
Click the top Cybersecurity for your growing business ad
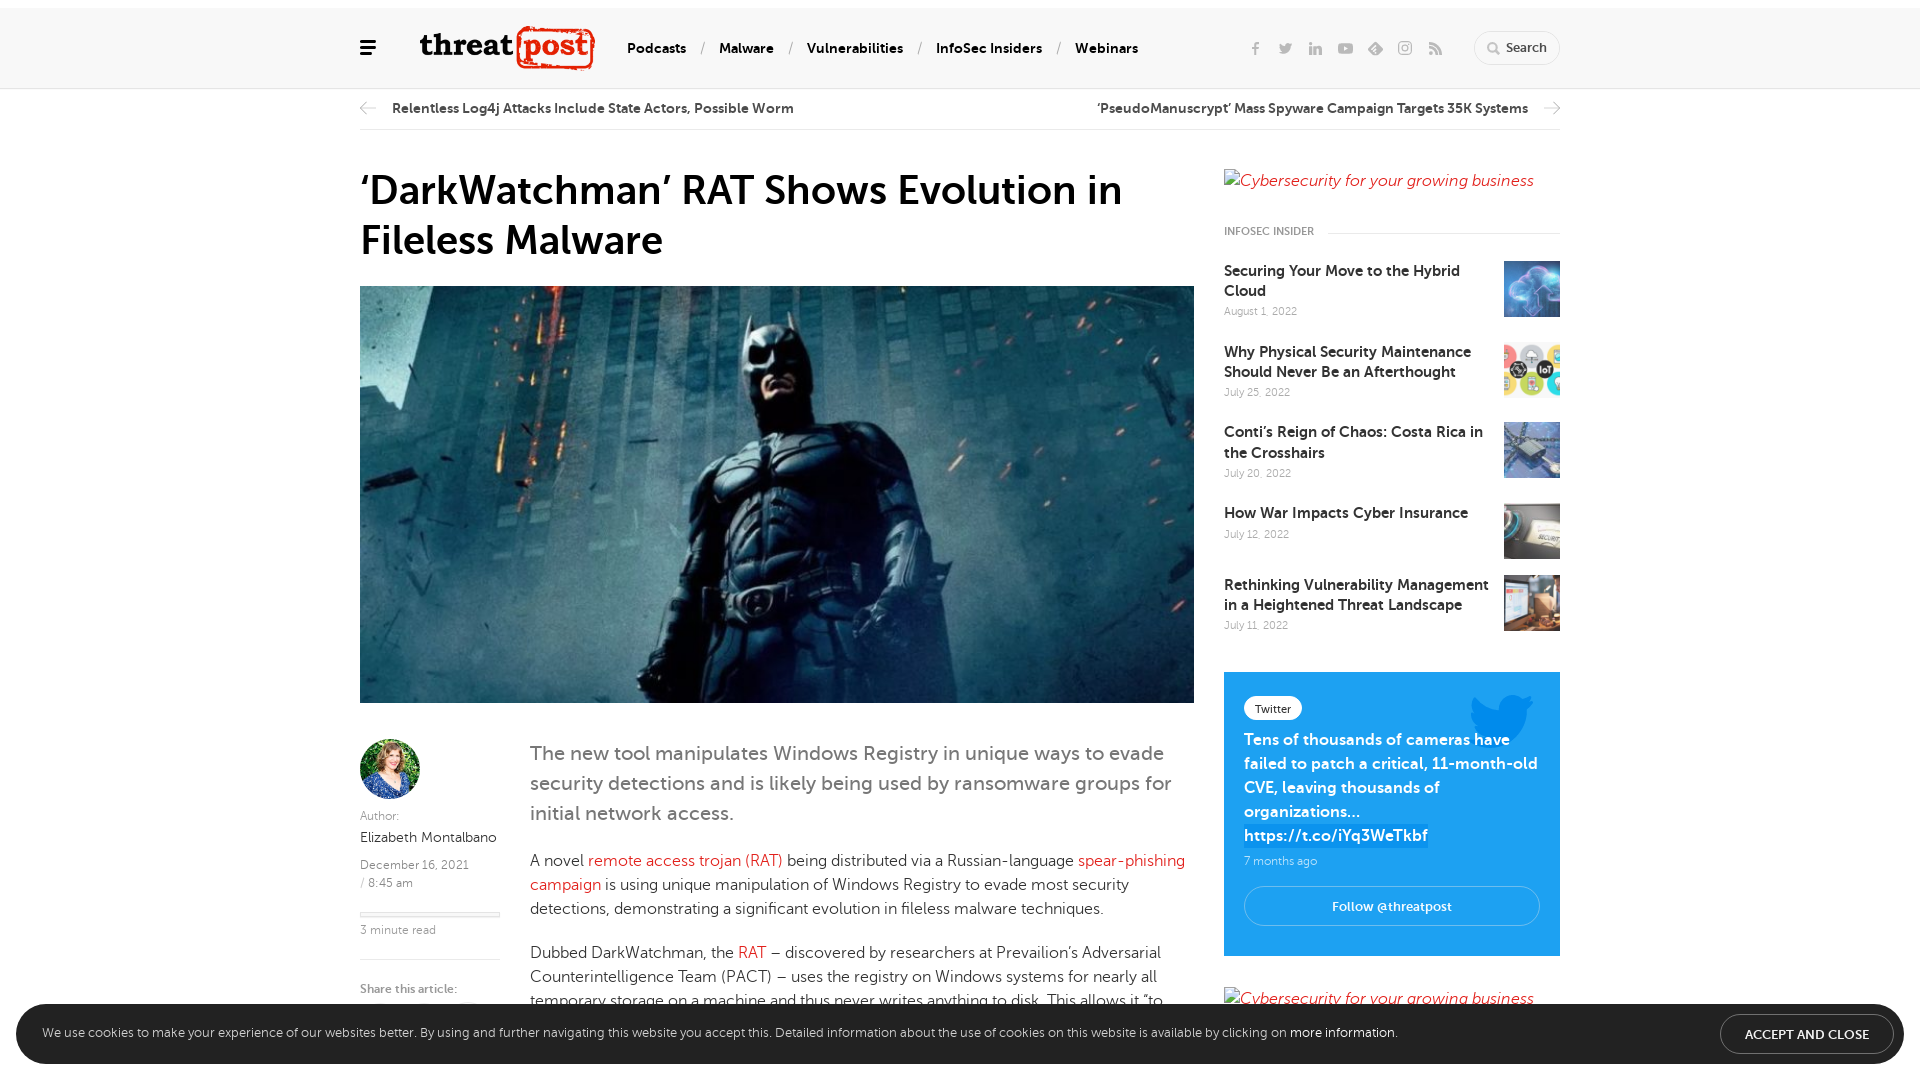[1379, 181]
